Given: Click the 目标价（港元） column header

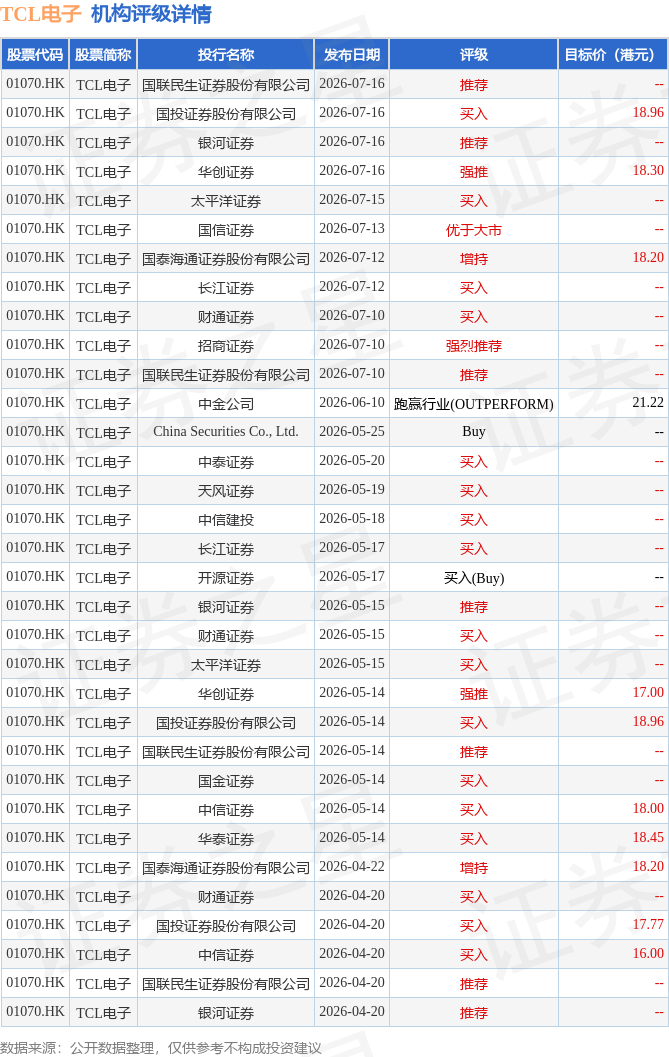Looking at the screenshot, I should [613, 55].
